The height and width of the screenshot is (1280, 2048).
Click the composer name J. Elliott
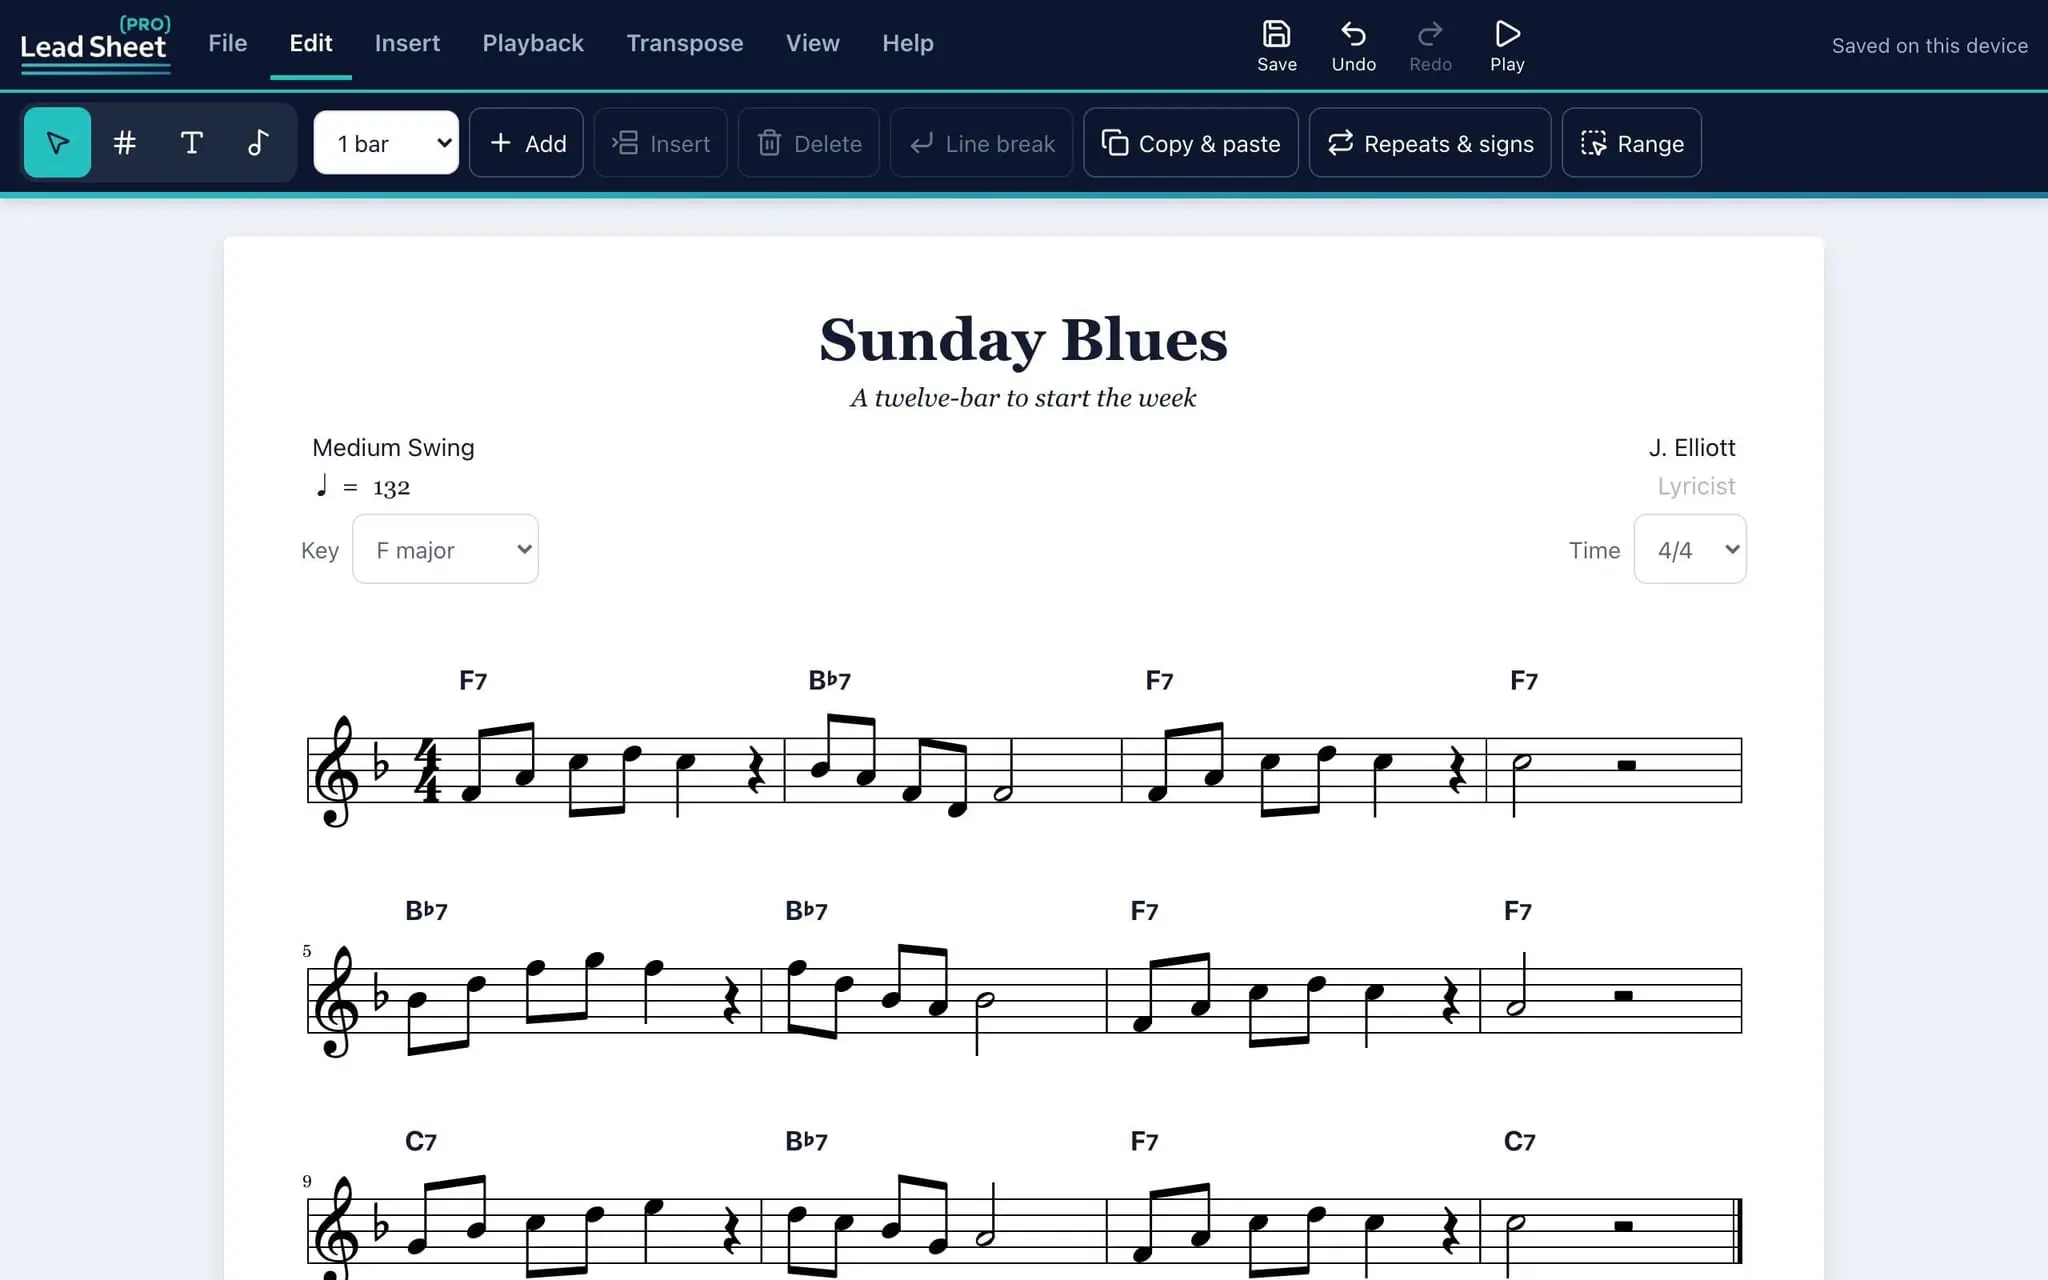click(x=1692, y=447)
